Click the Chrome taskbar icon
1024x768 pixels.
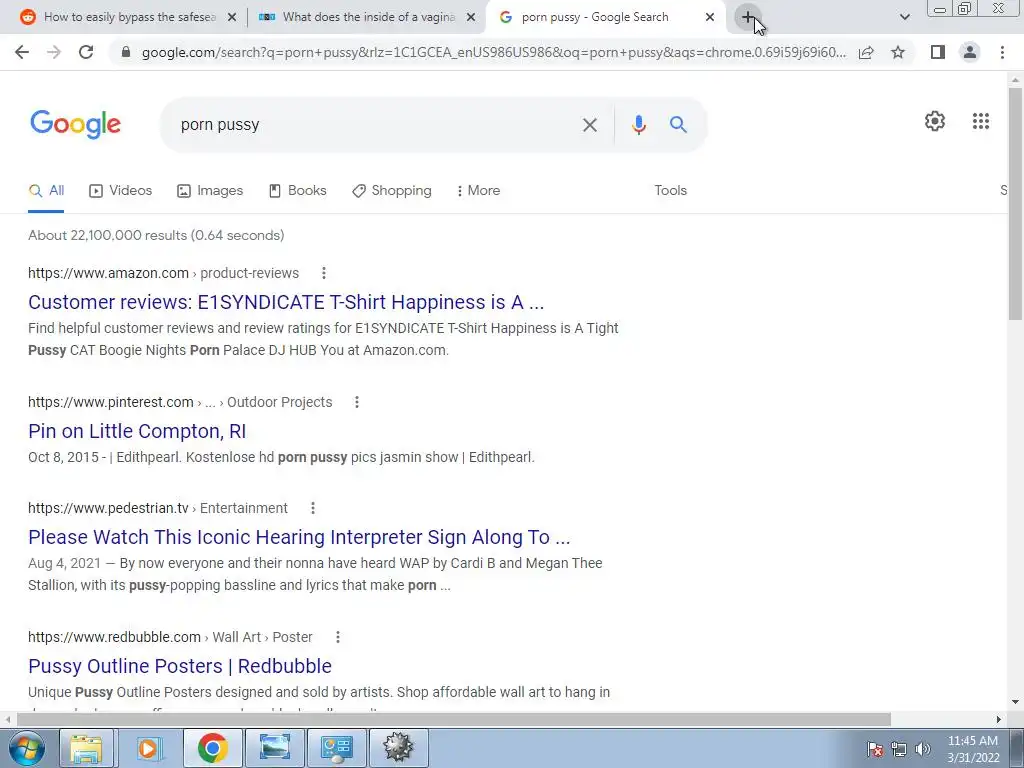(x=212, y=748)
